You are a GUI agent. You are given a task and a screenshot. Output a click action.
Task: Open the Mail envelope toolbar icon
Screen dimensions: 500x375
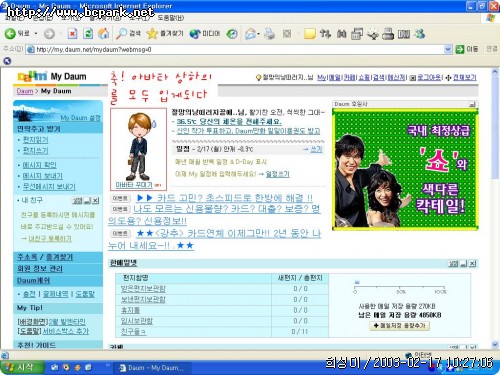pyautogui.click(x=250, y=34)
